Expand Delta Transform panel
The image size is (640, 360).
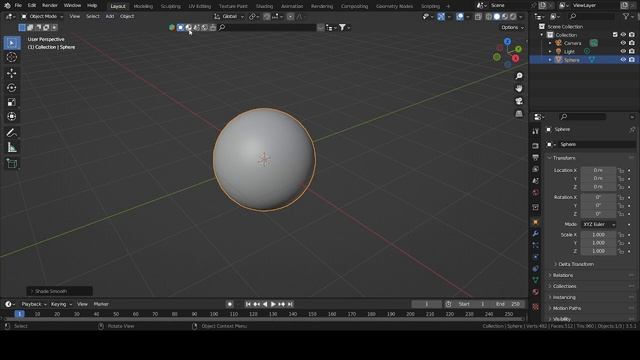coord(576,264)
